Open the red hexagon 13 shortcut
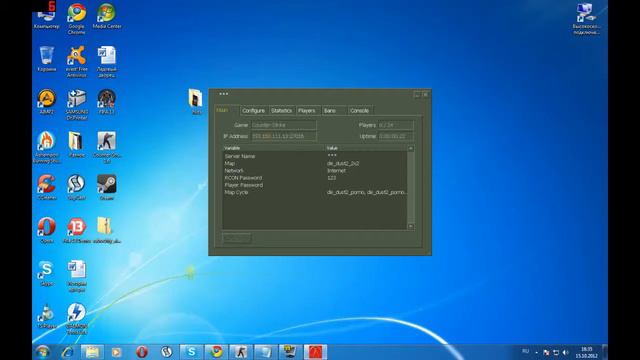This screenshot has width=640, height=360. pos(77,231)
